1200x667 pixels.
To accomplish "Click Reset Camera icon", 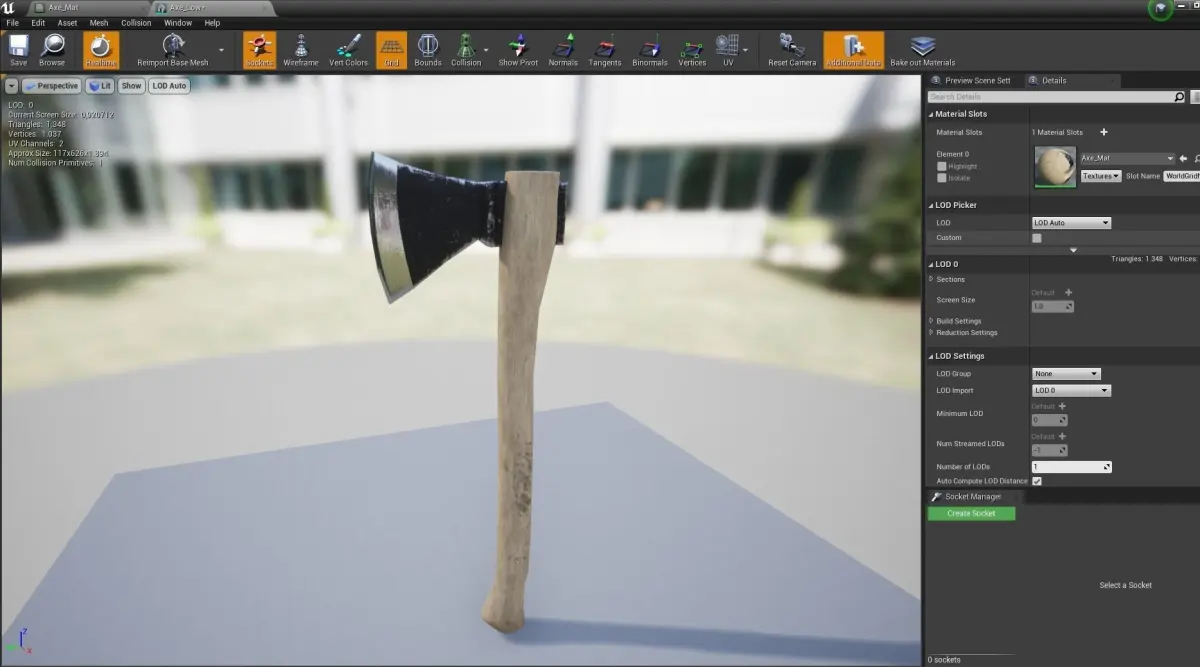I will click(x=792, y=49).
